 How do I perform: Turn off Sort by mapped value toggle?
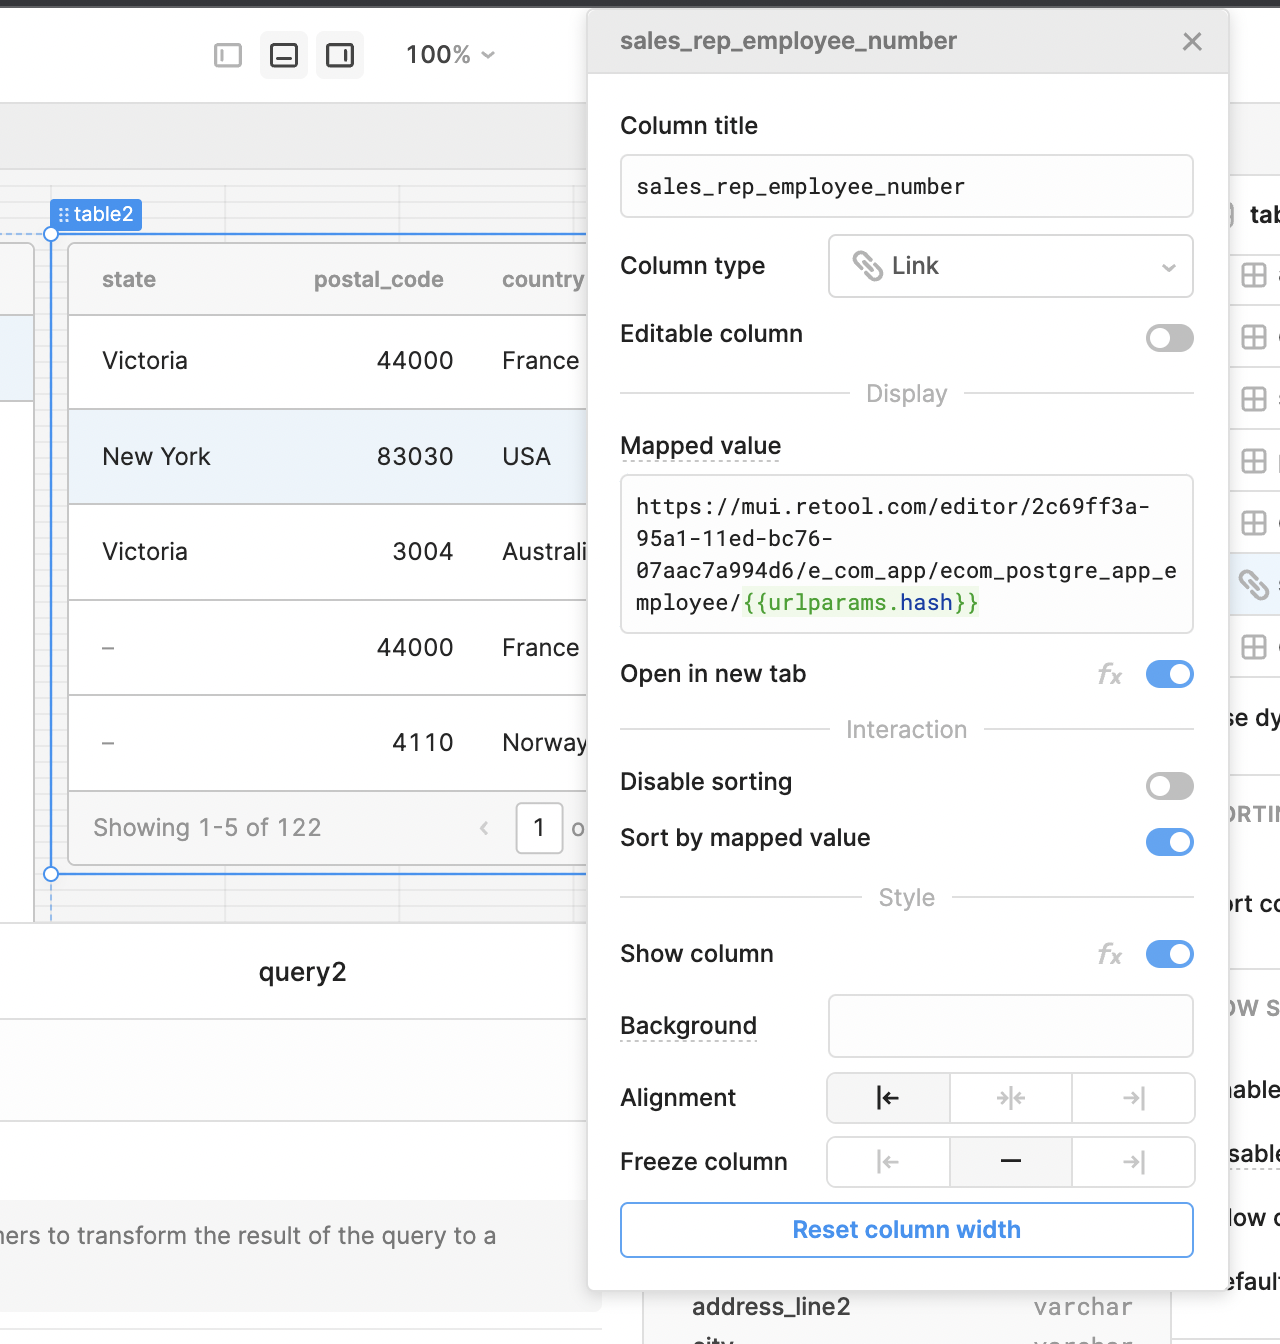tap(1170, 842)
